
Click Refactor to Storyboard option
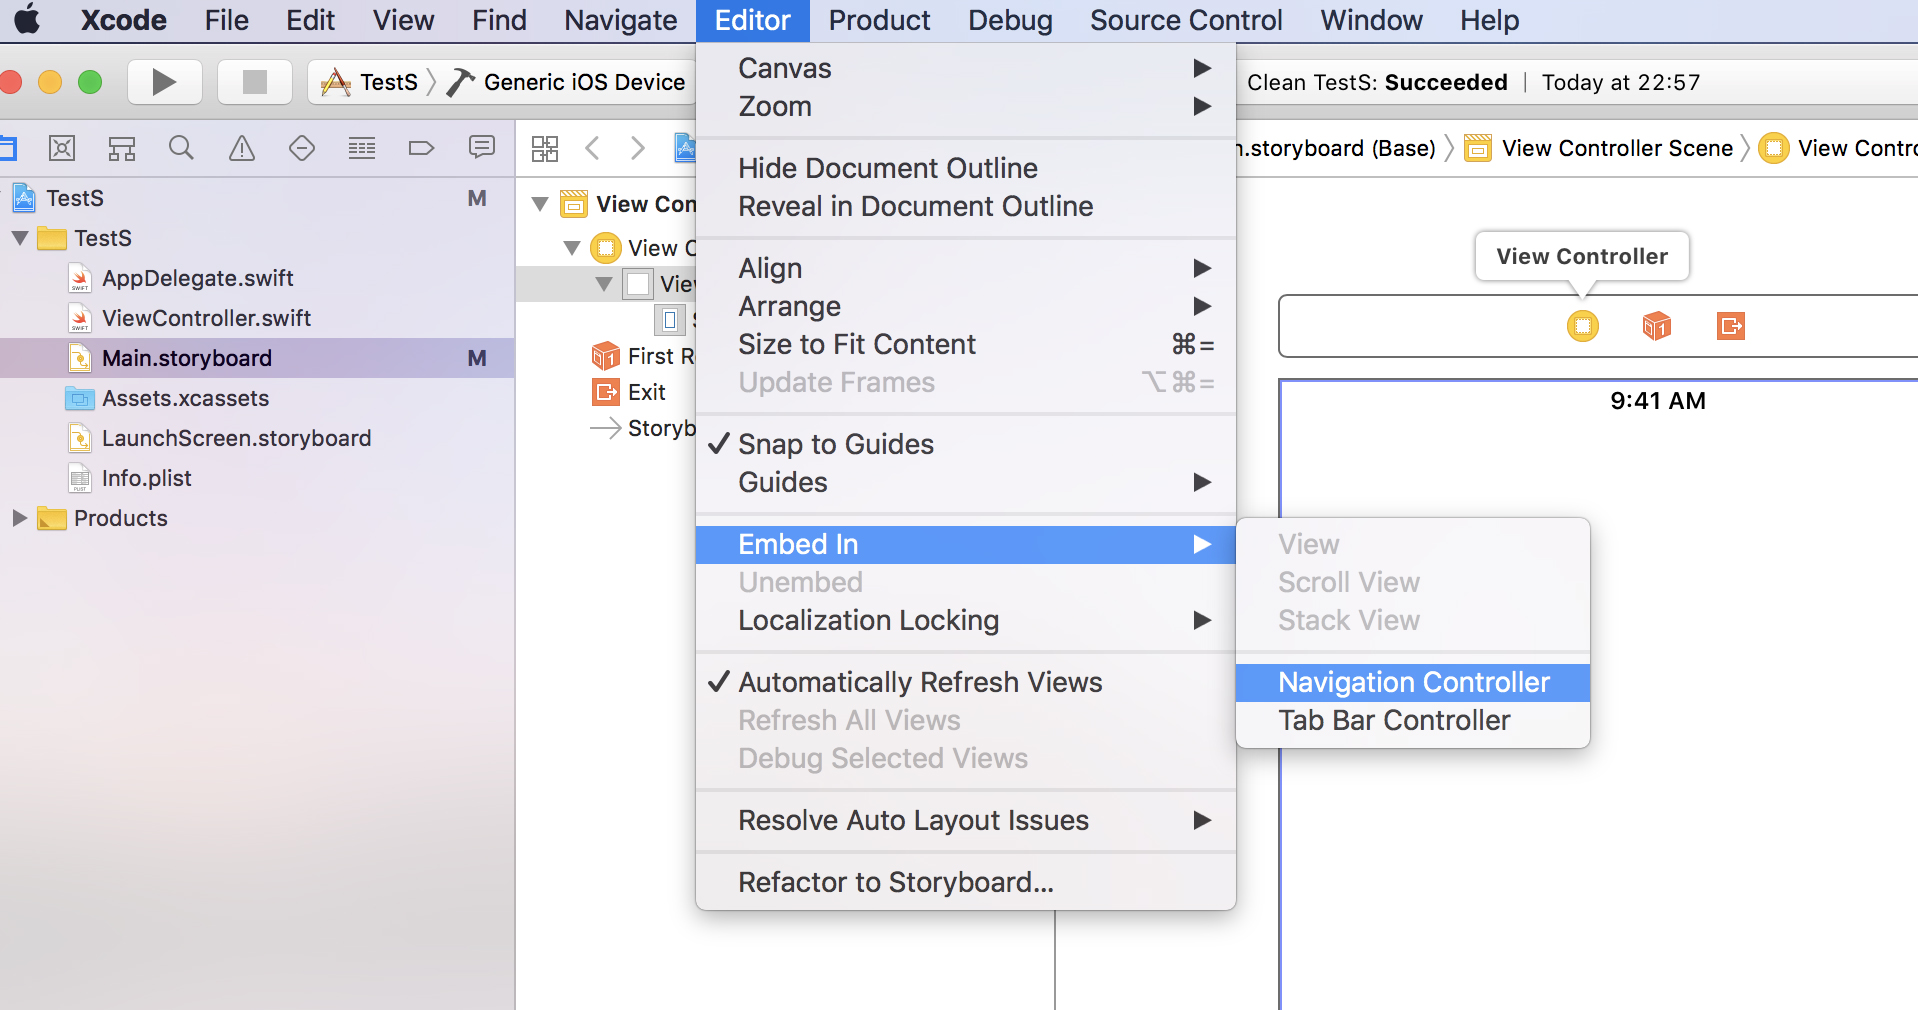click(x=895, y=882)
